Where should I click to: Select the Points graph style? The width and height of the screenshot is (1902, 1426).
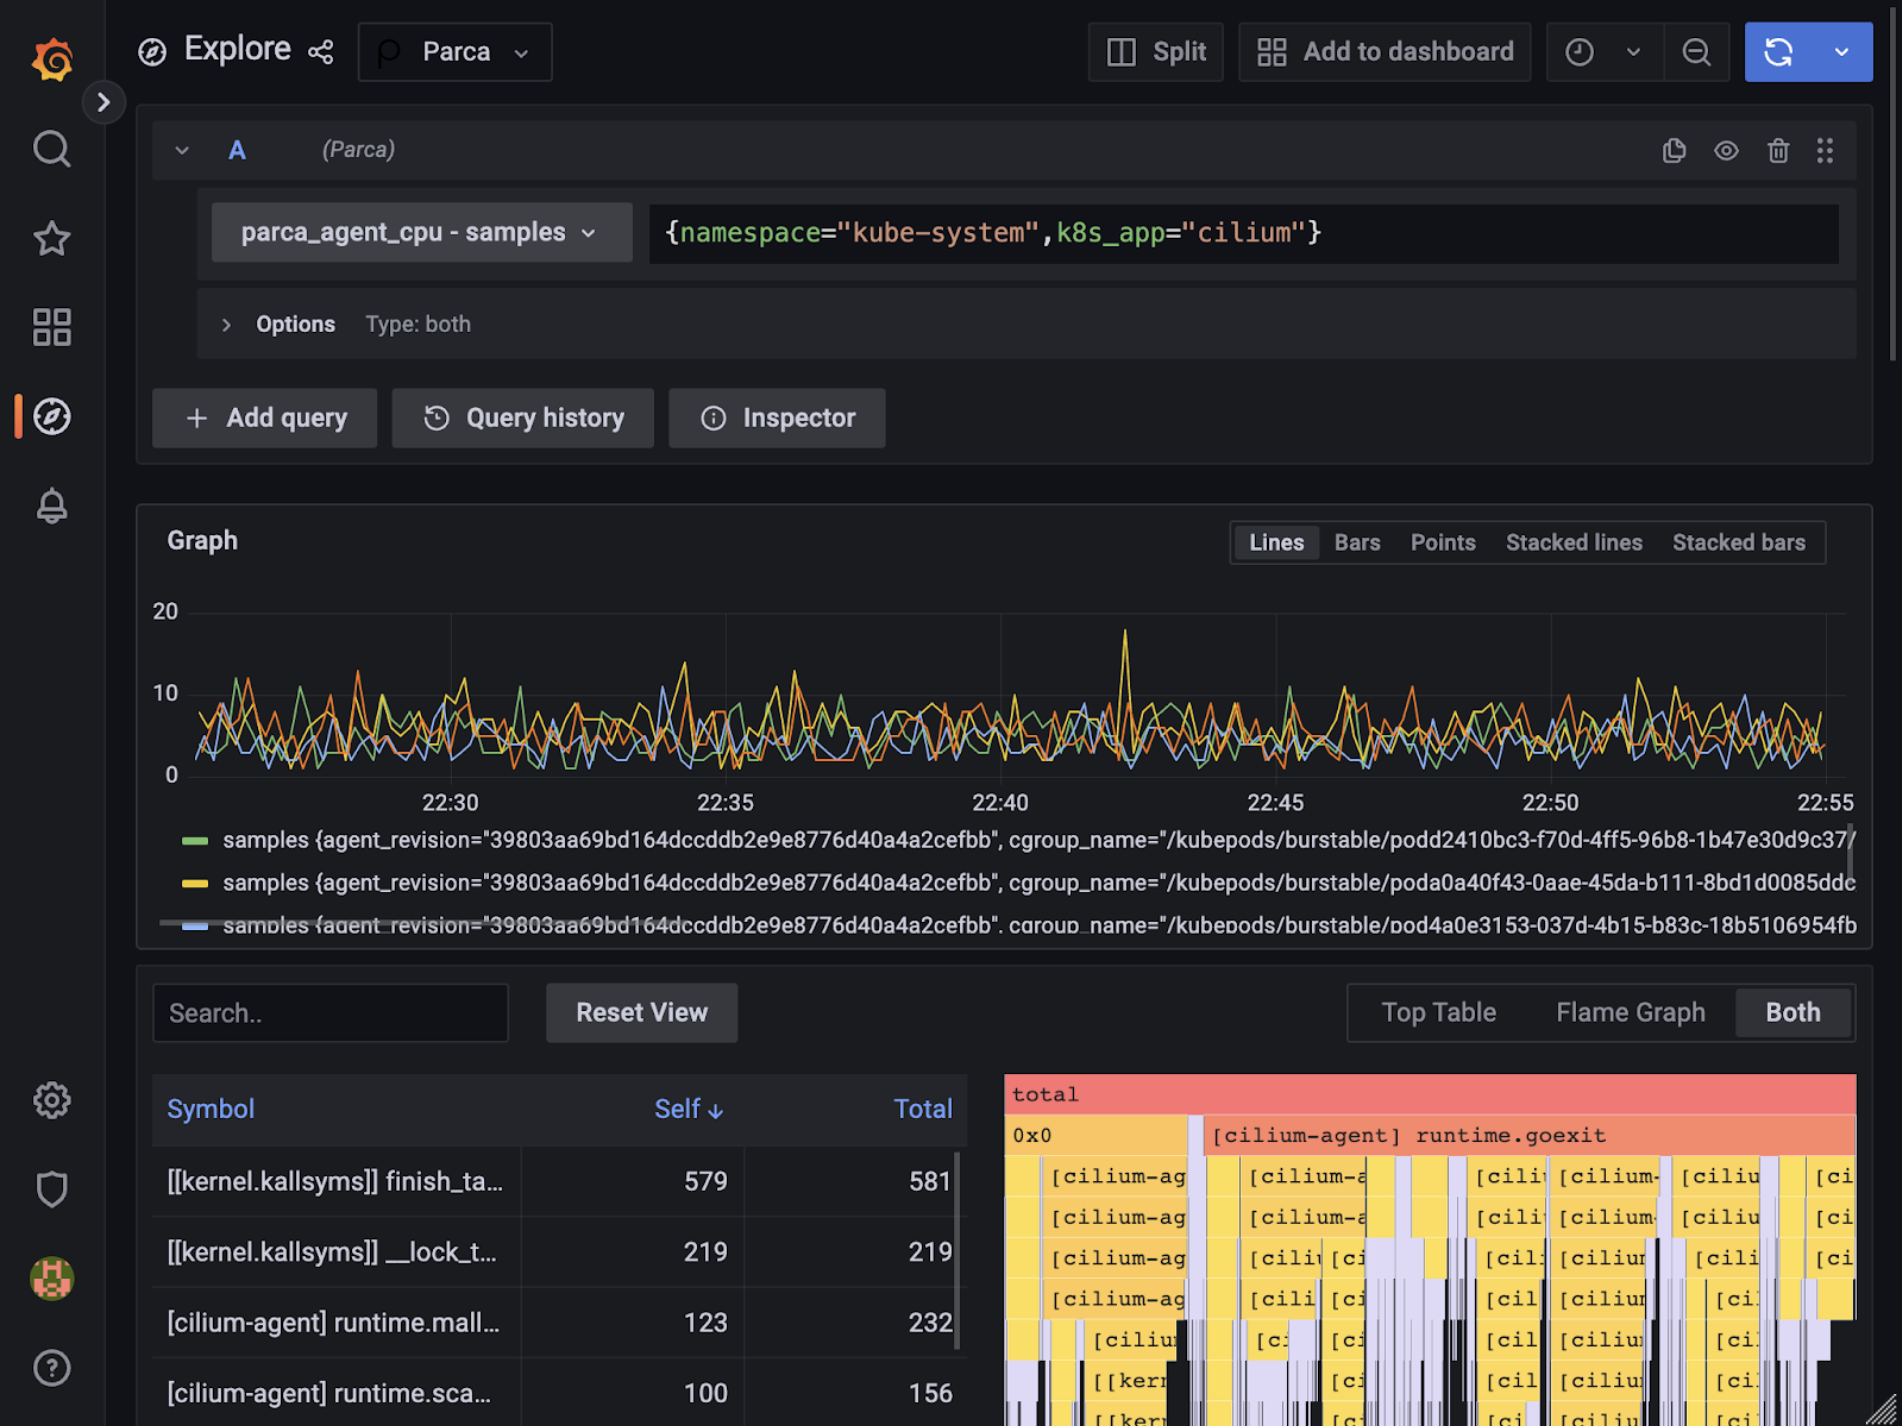click(1443, 543)
